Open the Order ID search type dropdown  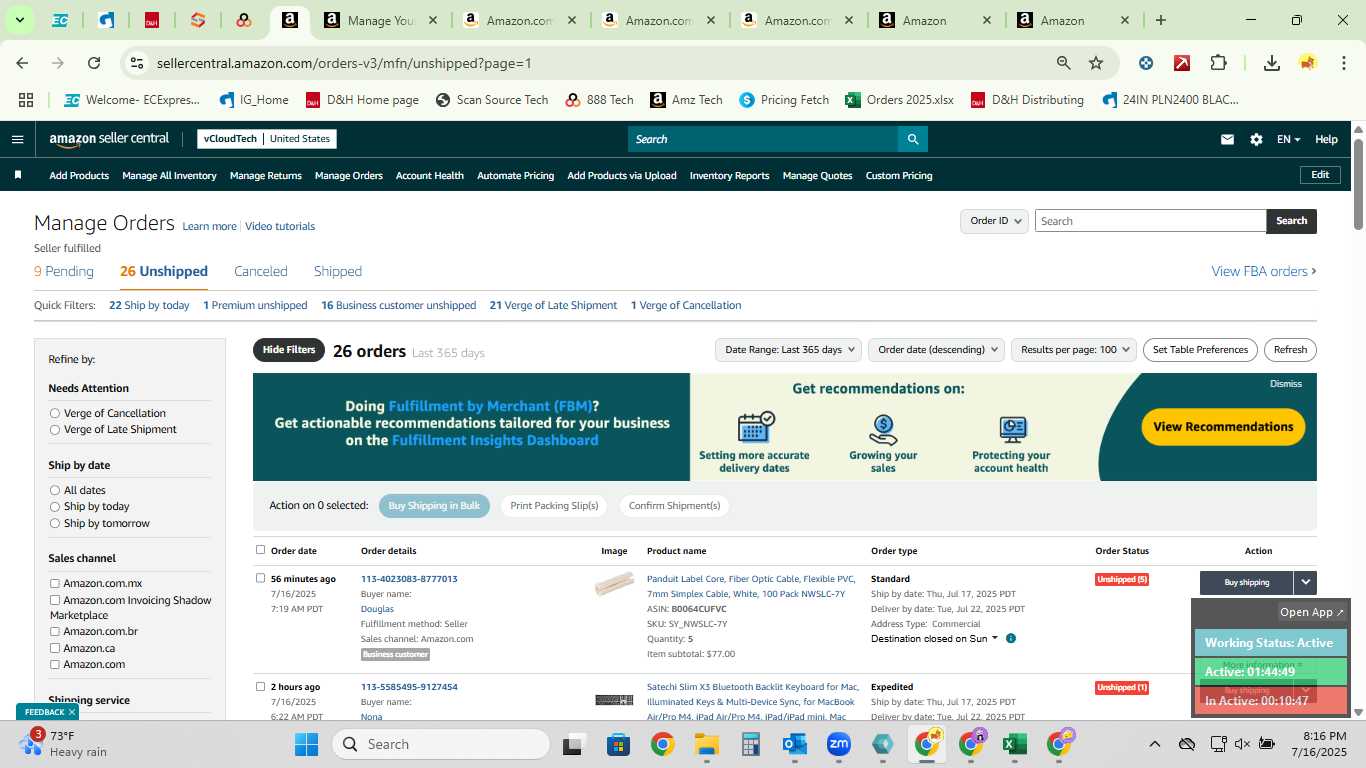[994, 221]
